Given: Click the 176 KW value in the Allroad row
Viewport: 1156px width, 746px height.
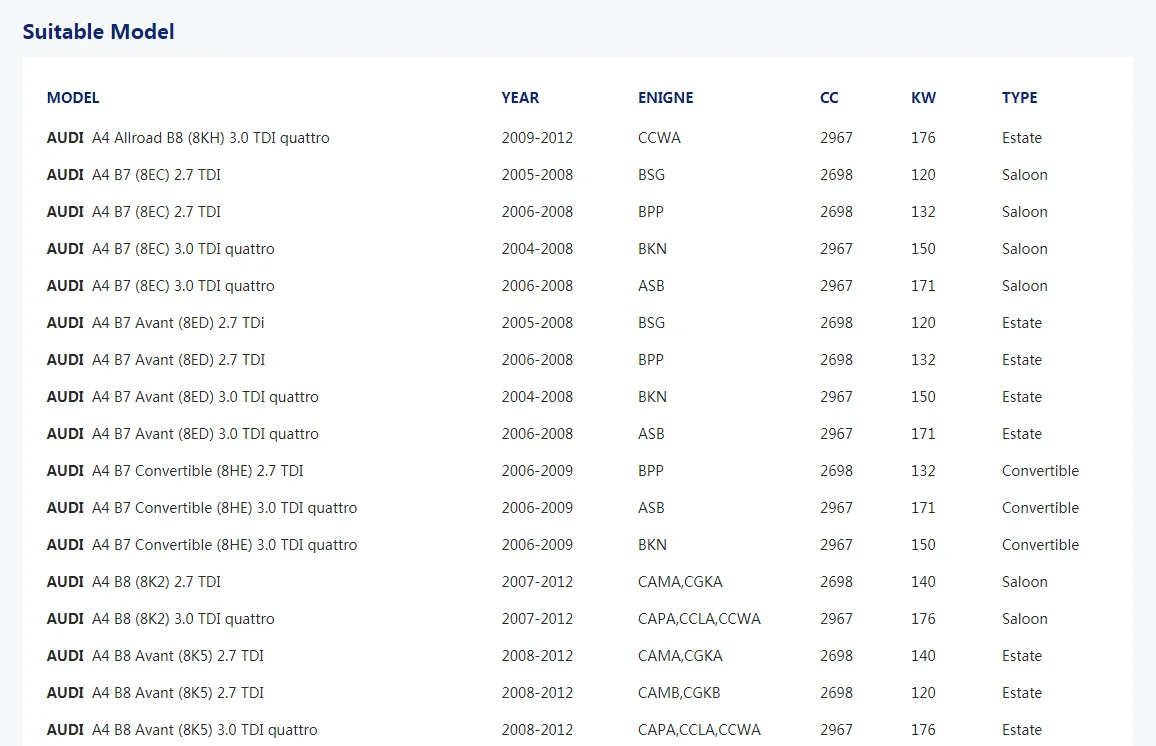Looking at the screenshot, I should [x=923, y=138].
